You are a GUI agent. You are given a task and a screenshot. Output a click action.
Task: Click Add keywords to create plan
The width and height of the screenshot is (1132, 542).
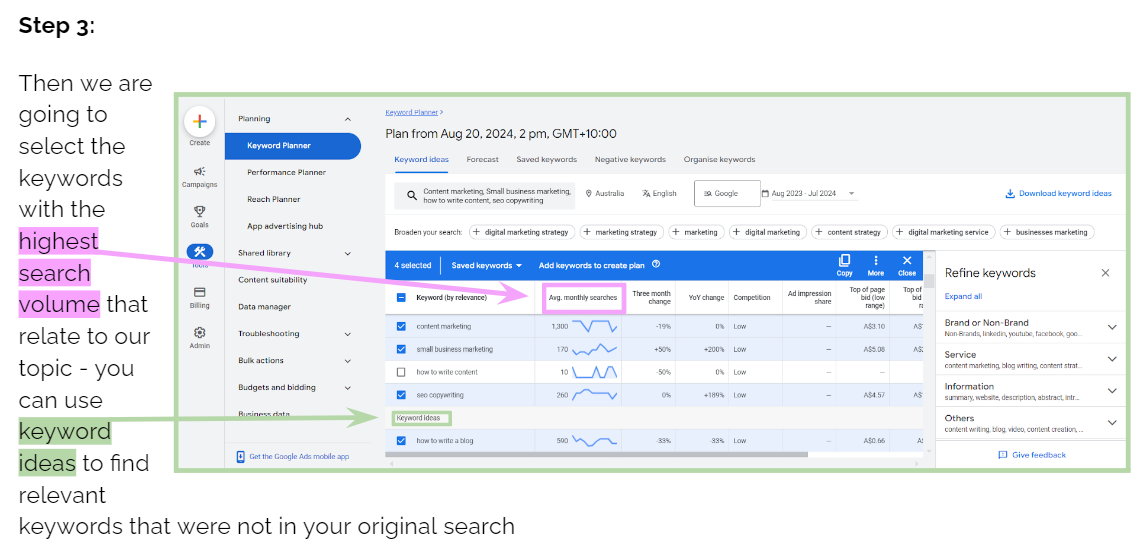click(594, 265)
